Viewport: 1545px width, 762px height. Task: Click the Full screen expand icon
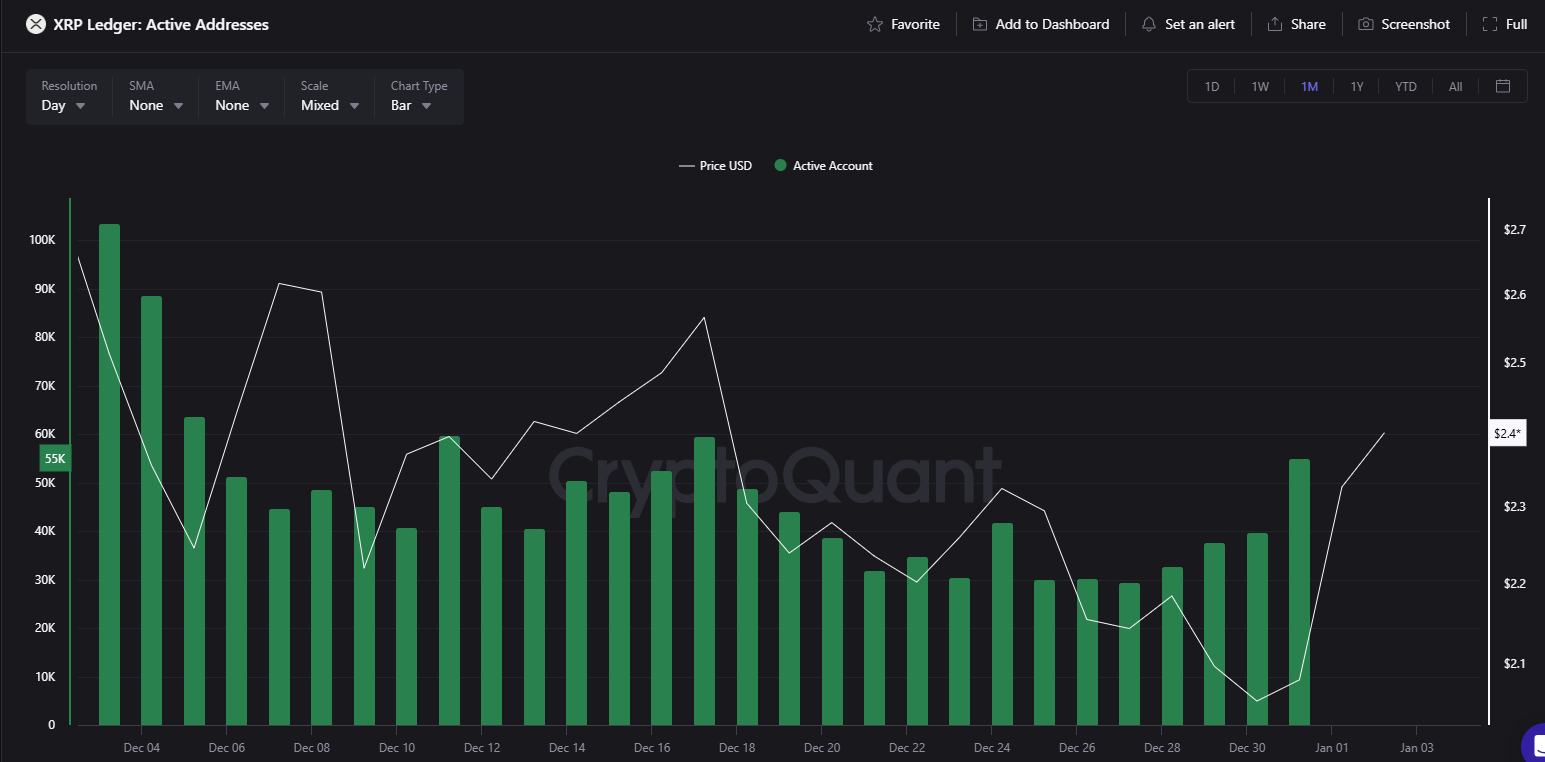click(1490, 24)
